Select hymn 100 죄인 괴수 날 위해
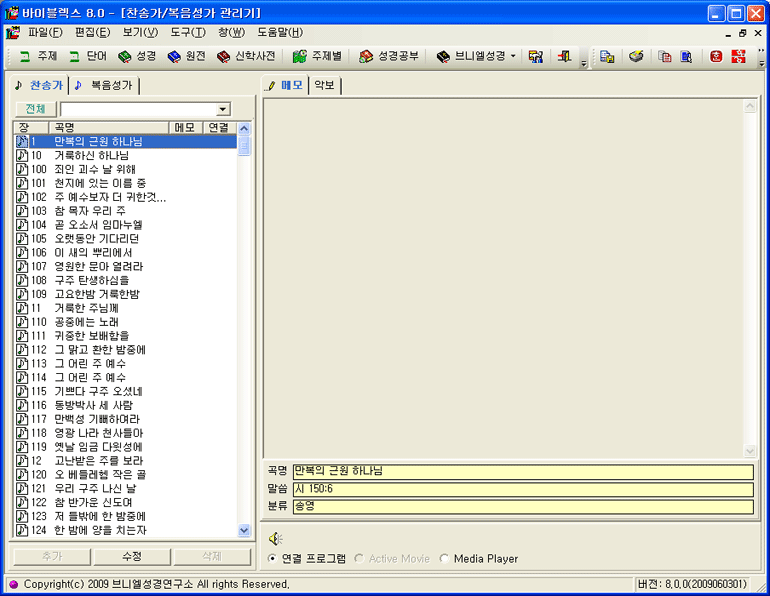 pyautogui.click(x=126, y=169)
